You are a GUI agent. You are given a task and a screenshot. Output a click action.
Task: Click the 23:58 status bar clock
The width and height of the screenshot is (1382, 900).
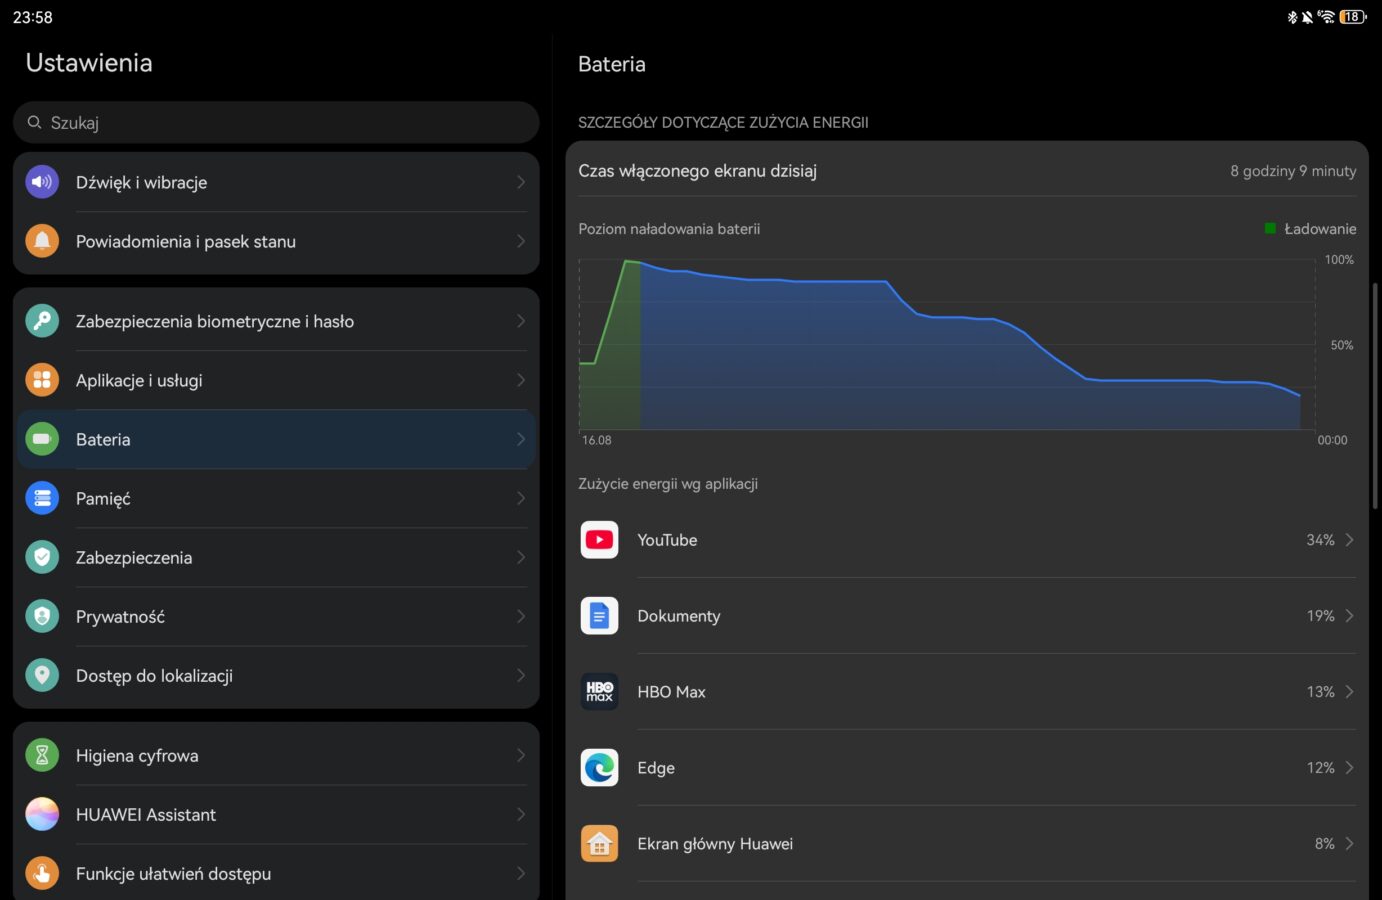pyautogui.click(x=33, y=17)
